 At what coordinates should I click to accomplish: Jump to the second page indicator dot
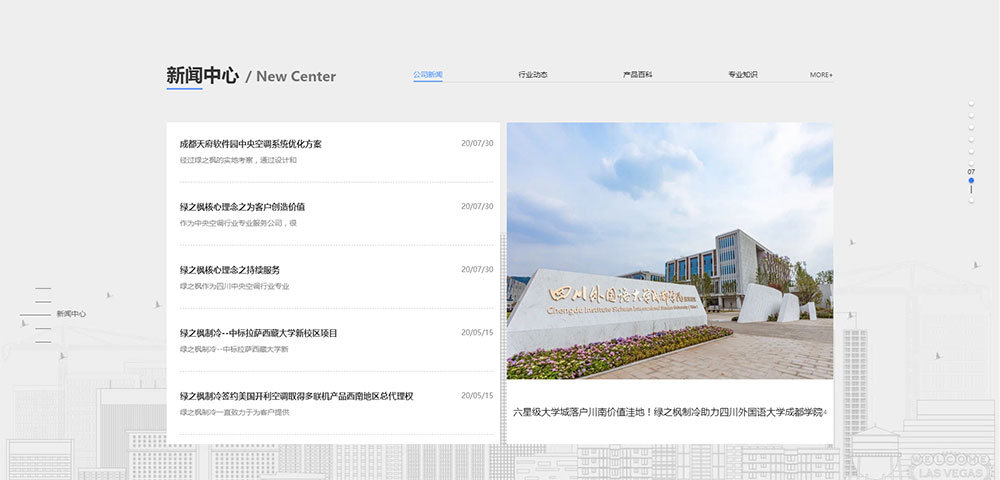pos(971,115)
